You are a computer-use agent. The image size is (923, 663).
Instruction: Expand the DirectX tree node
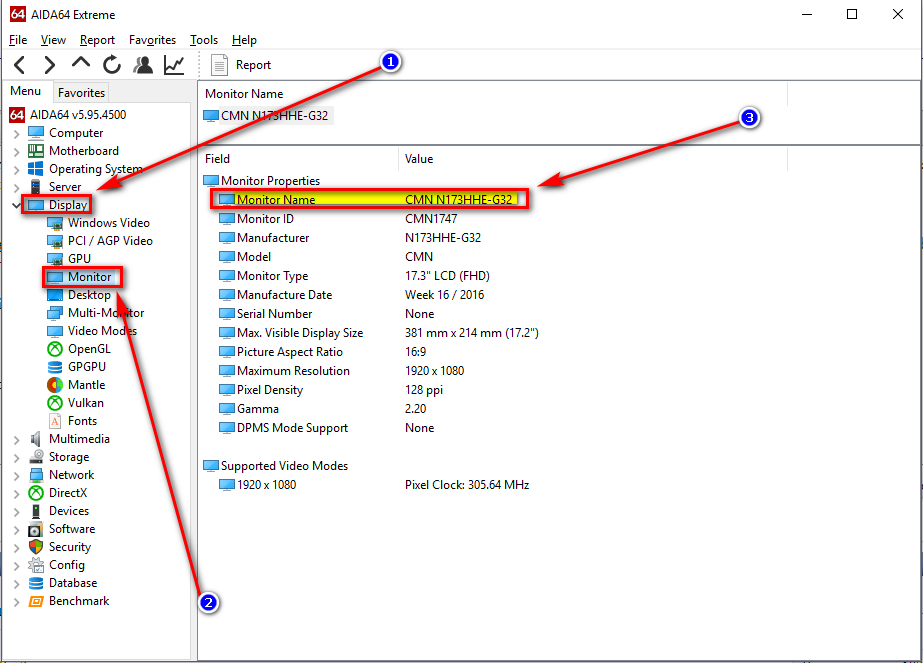pos(16,493)
